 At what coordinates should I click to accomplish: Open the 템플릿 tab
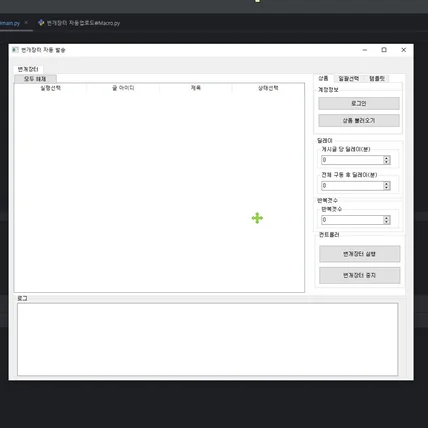tap(377, 79)
